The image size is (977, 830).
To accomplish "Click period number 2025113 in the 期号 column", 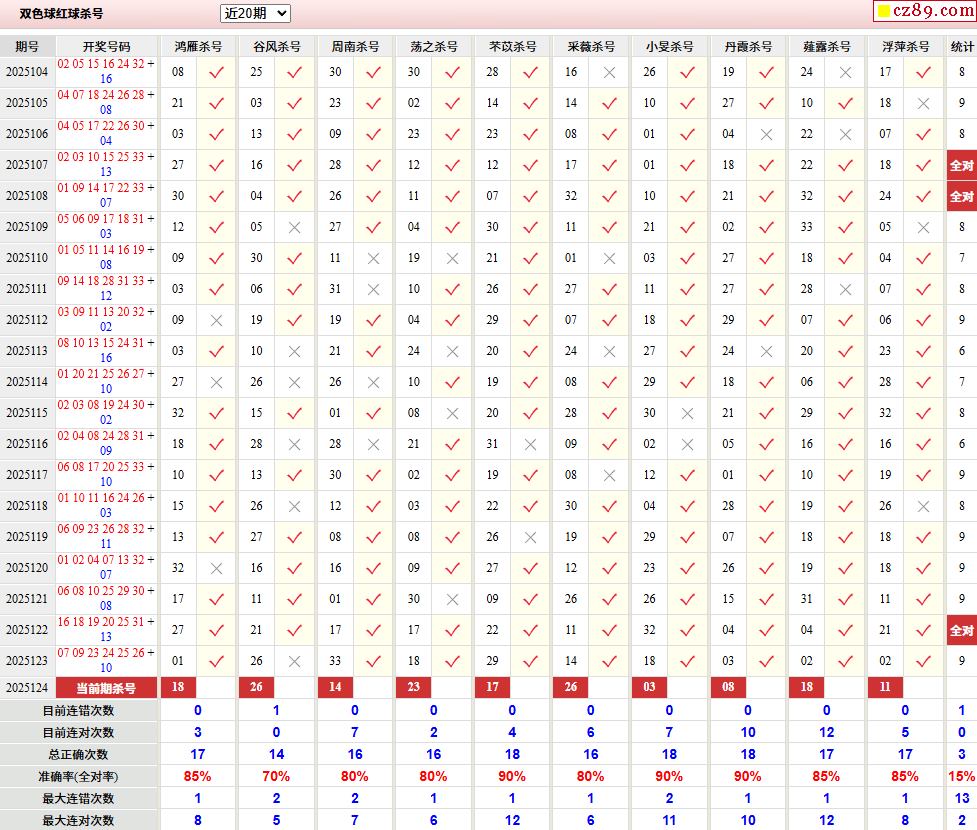I will (27, 351).
